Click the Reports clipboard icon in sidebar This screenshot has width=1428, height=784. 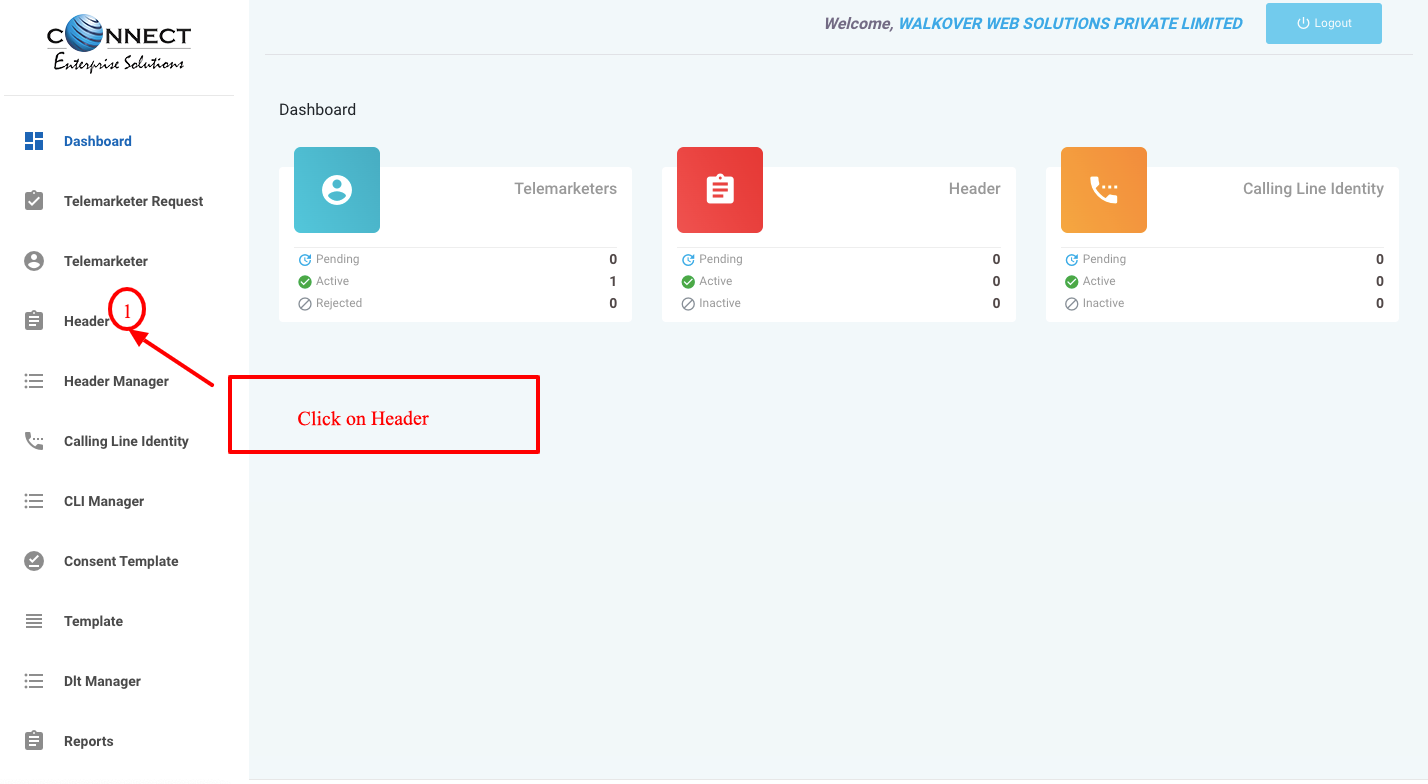(x=34, y=741)
